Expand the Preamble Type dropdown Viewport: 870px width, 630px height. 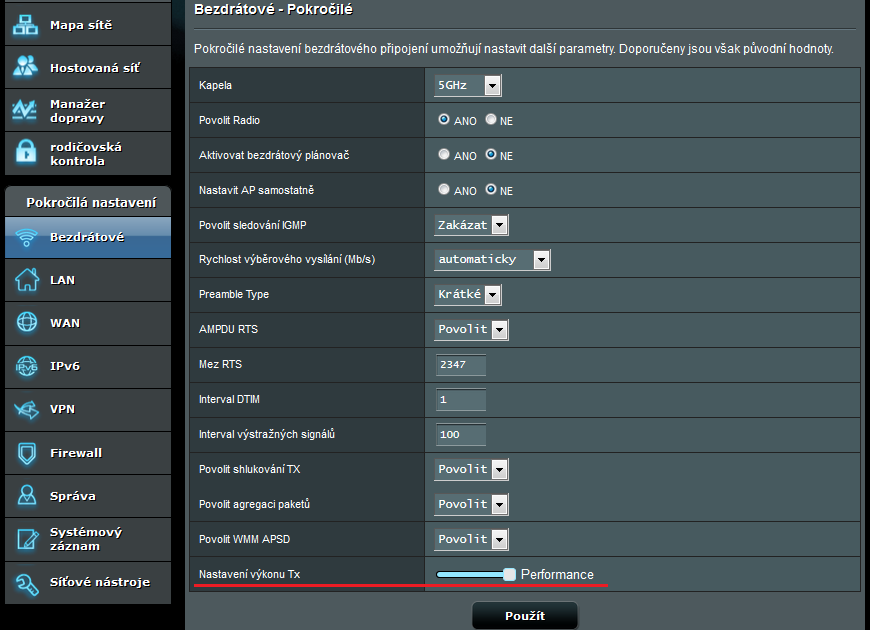[468, 294]
